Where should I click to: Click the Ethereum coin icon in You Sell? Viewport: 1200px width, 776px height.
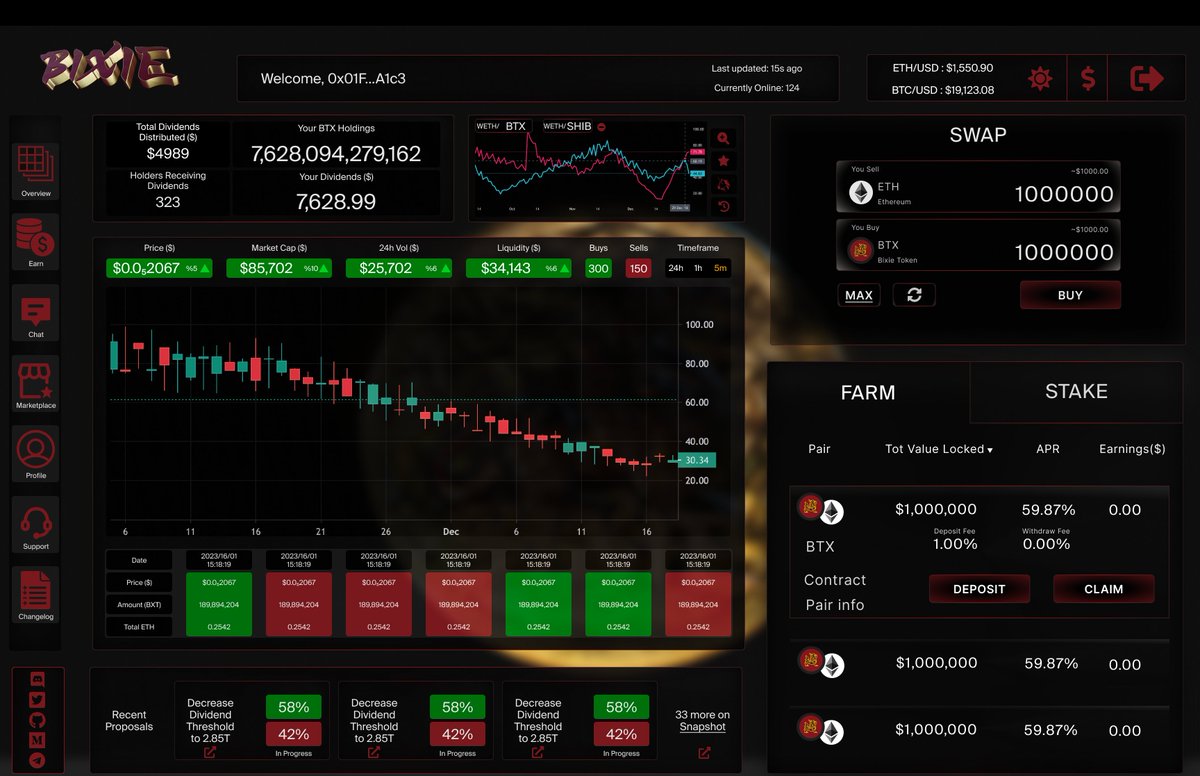pyautogui.click(x=859, y=193)
